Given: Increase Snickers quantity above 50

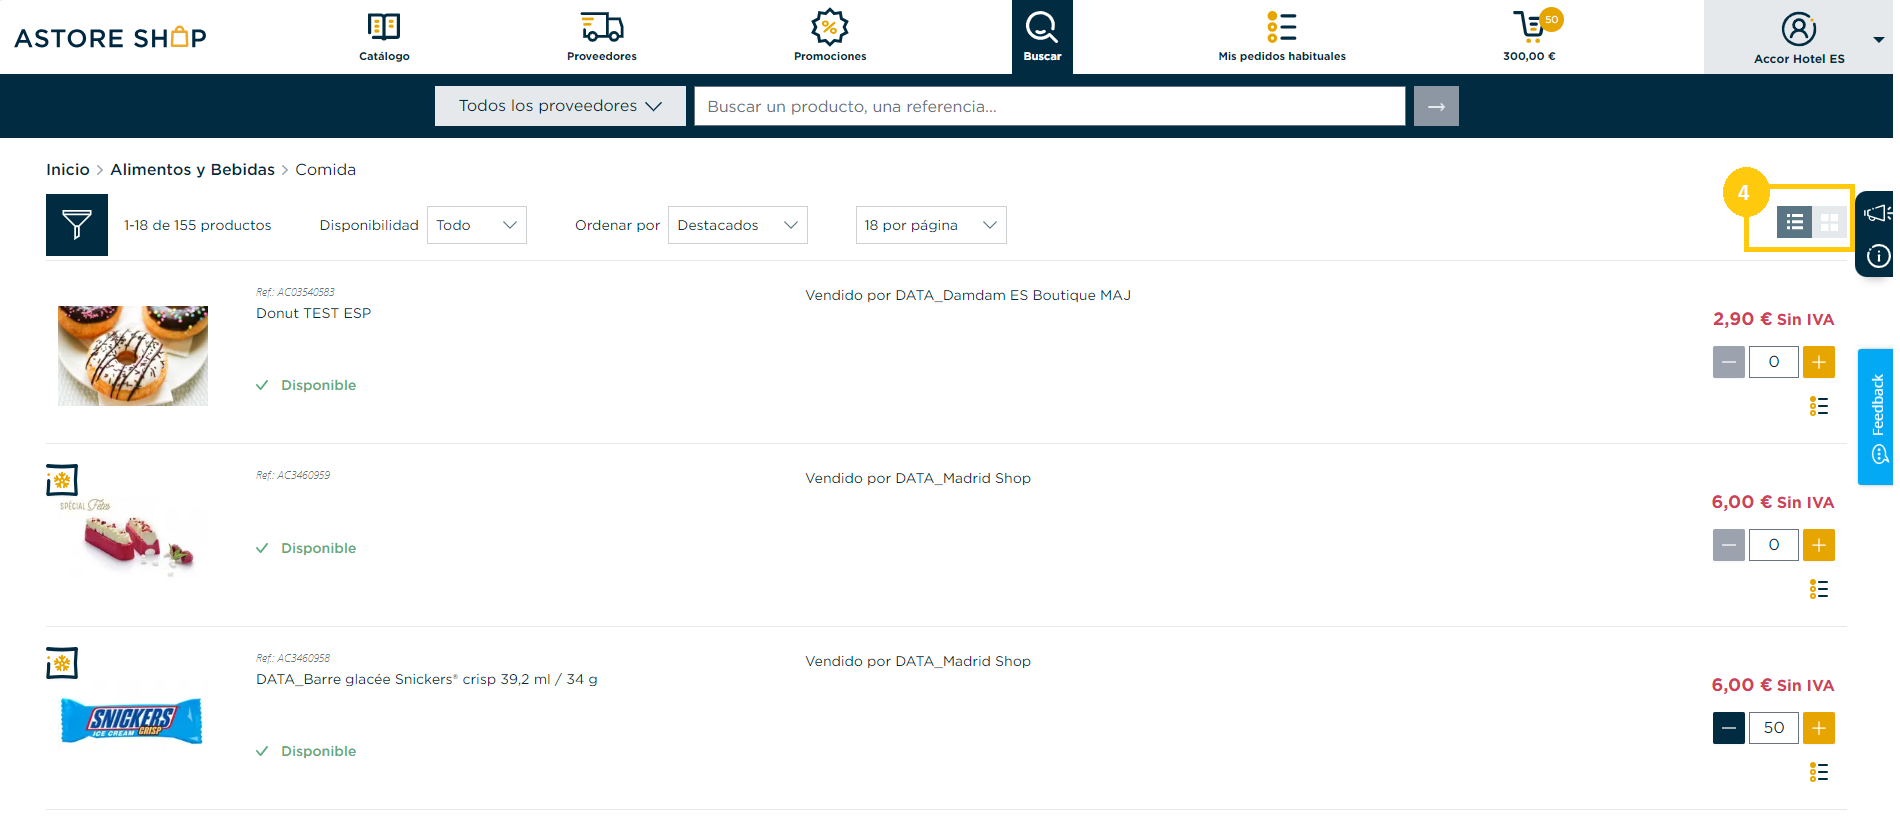Looking at the screenshot, I should [x=1819, y=728].
